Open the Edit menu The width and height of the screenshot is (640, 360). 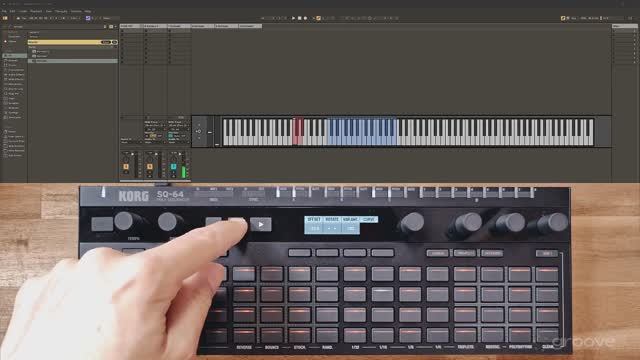point(12,11)
